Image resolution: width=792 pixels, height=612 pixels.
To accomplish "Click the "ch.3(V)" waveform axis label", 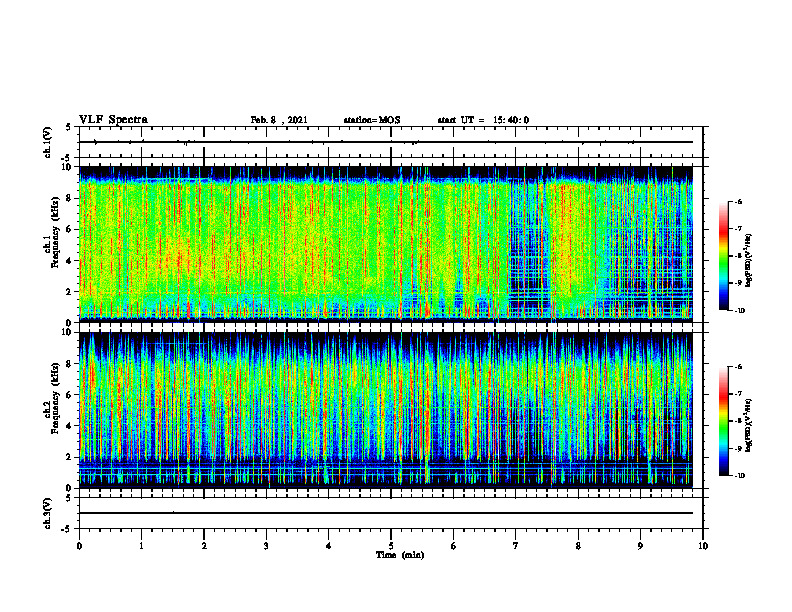I will click(48, 513).
